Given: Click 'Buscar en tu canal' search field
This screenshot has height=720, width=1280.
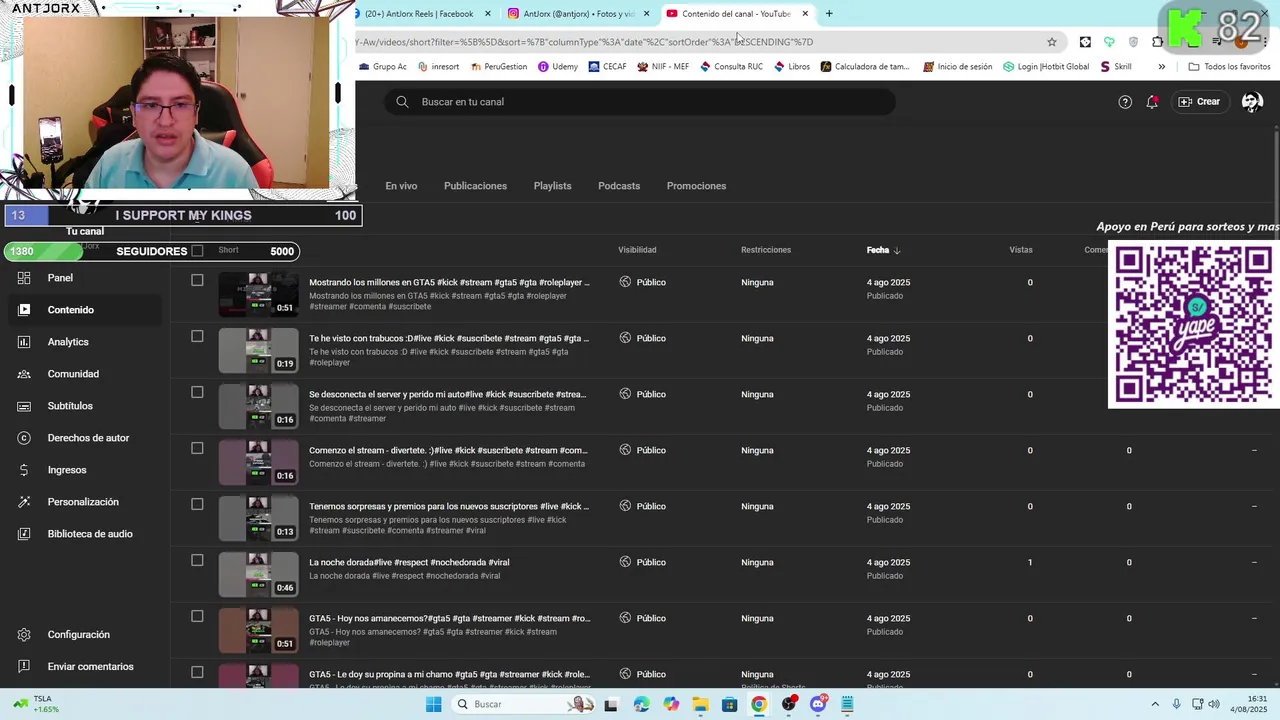Looking at the screenshot, I should 640,102.
